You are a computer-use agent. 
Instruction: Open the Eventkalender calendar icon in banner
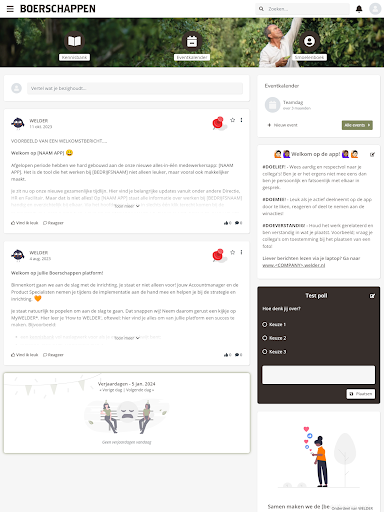click(x=192, y=41)
